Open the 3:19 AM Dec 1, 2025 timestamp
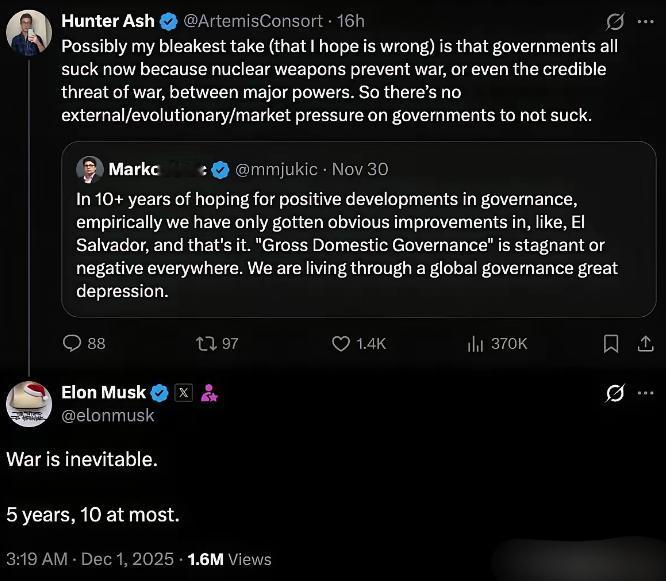This screenshot has width=666, height=581. 89,559
